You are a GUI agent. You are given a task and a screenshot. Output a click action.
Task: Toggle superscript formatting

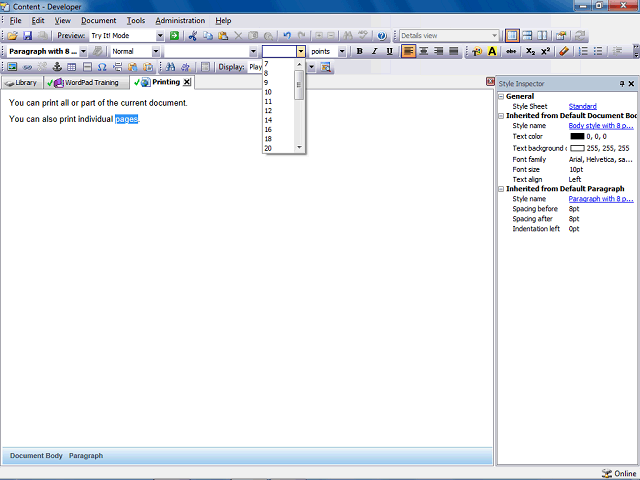click(x=545, y=51)
